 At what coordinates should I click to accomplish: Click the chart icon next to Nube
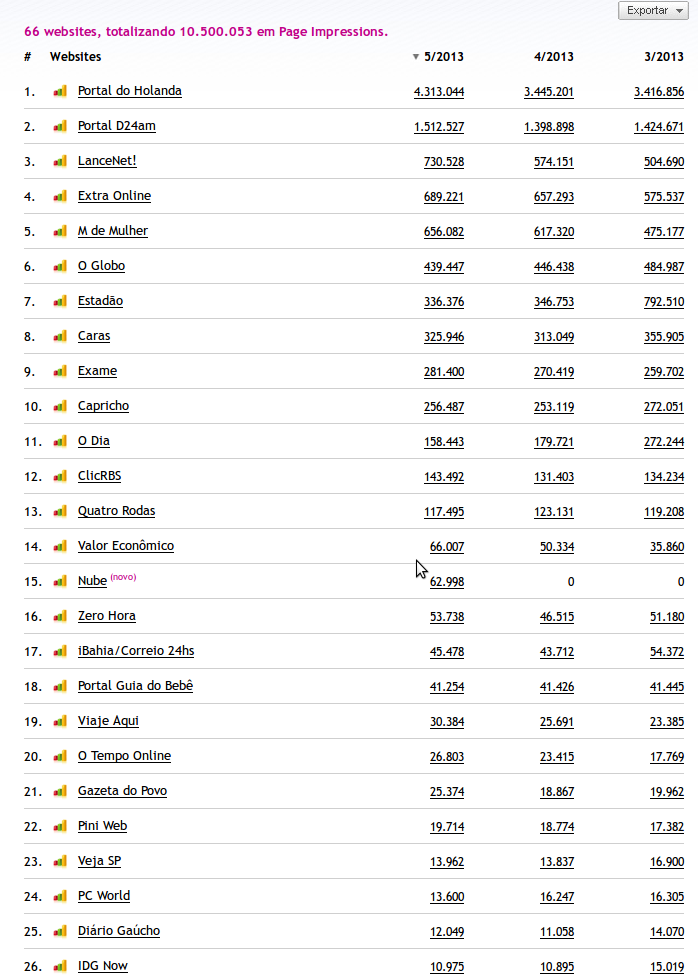click(60, 581)
